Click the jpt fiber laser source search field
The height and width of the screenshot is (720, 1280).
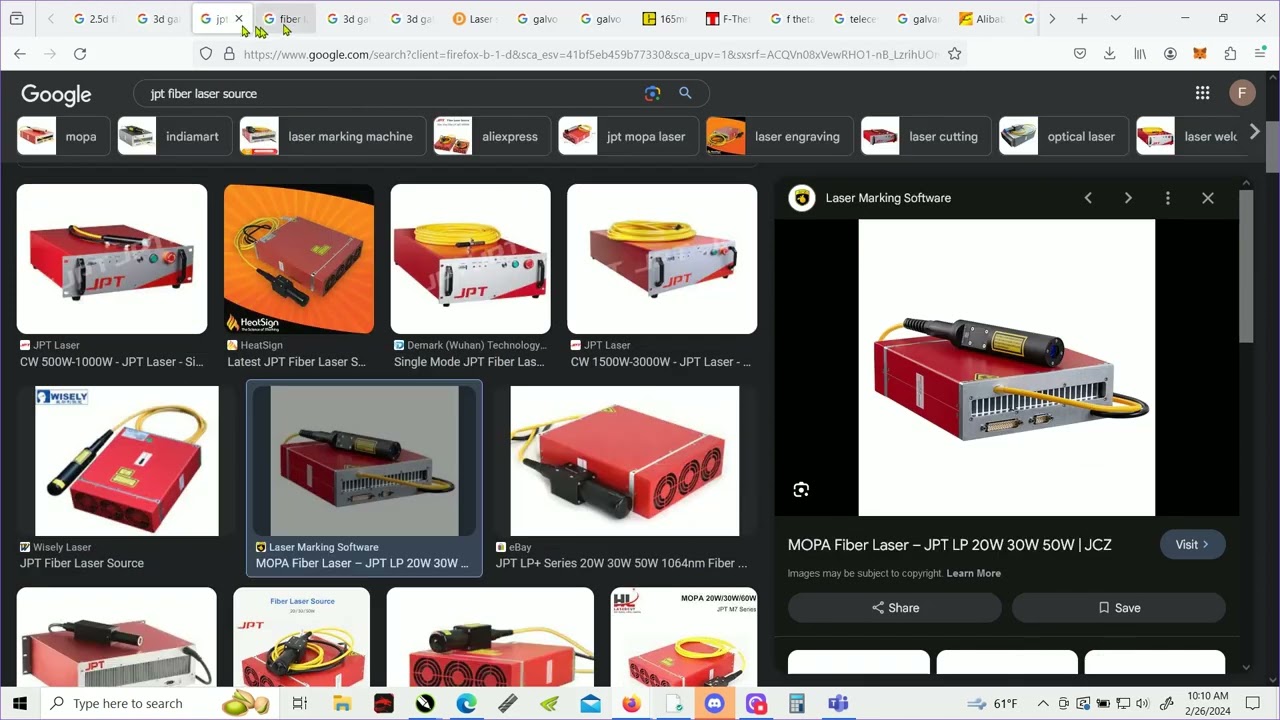390,93
